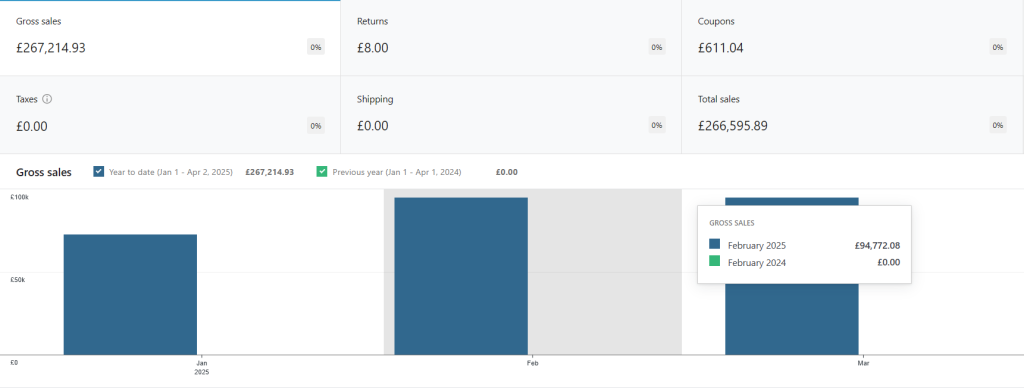Switch to the Shipping summary tab
This screenshot has width=1024, height=388.
[x=511, y=115]
